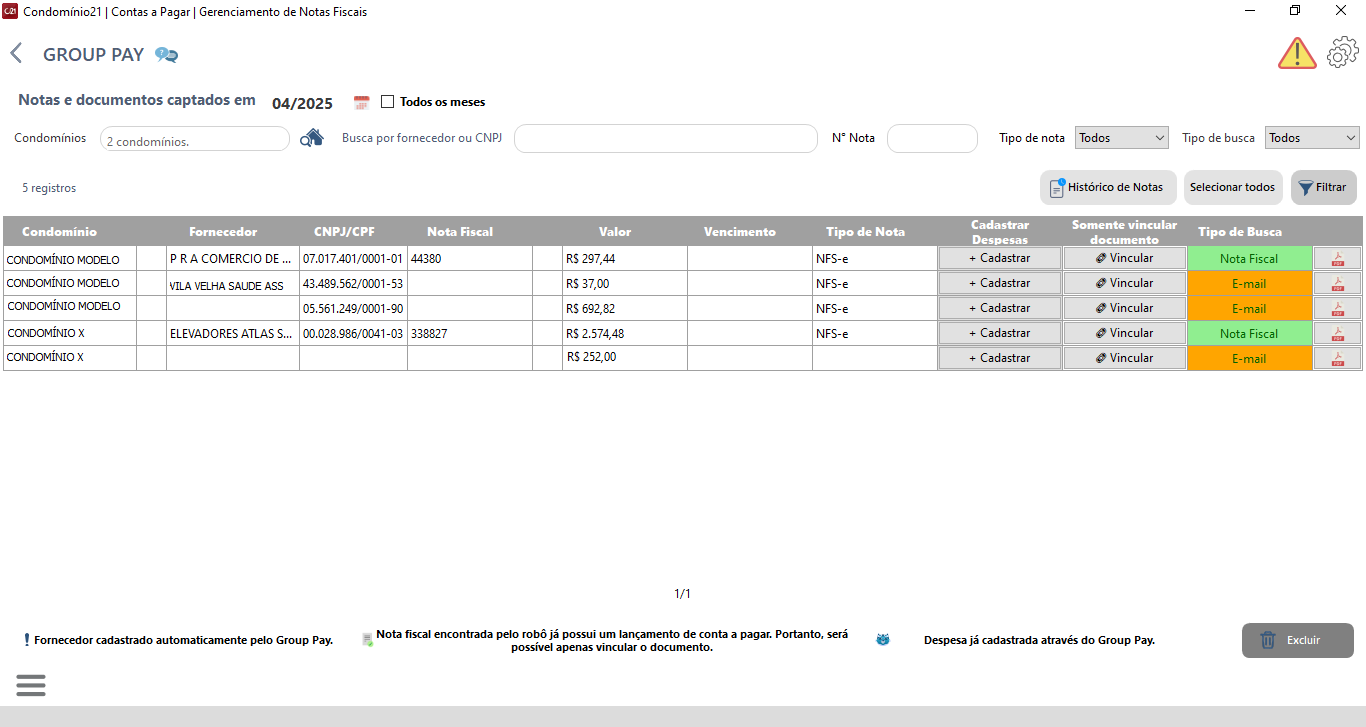Select CNPJ 43.489.562/0001-53 cell
1366x727 pixels.
353,283
